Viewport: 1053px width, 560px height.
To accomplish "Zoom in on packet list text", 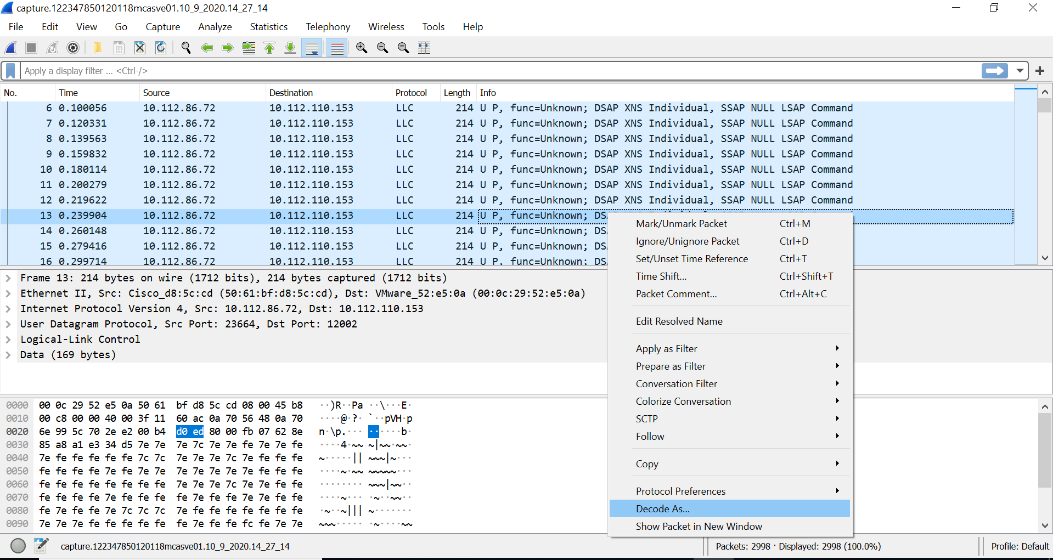I will 362,47.
